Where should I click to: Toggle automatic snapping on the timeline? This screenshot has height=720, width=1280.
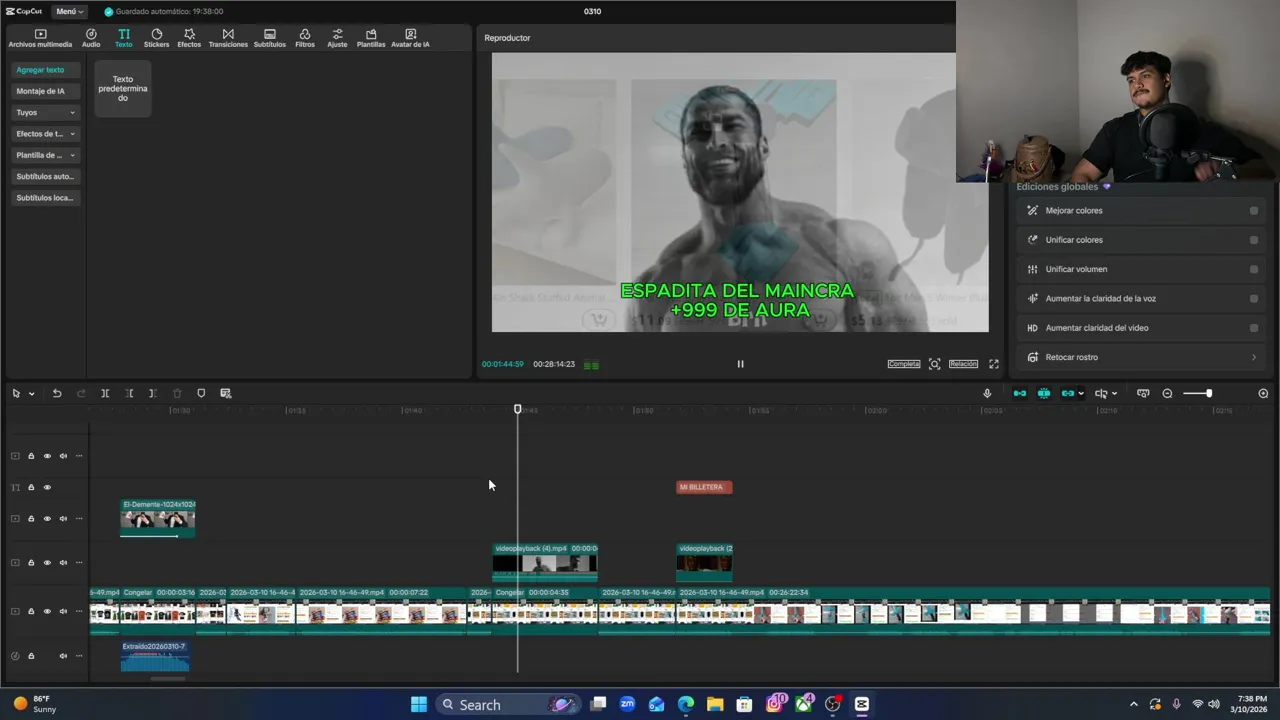pyautogui.click(x=1044, y=394)
